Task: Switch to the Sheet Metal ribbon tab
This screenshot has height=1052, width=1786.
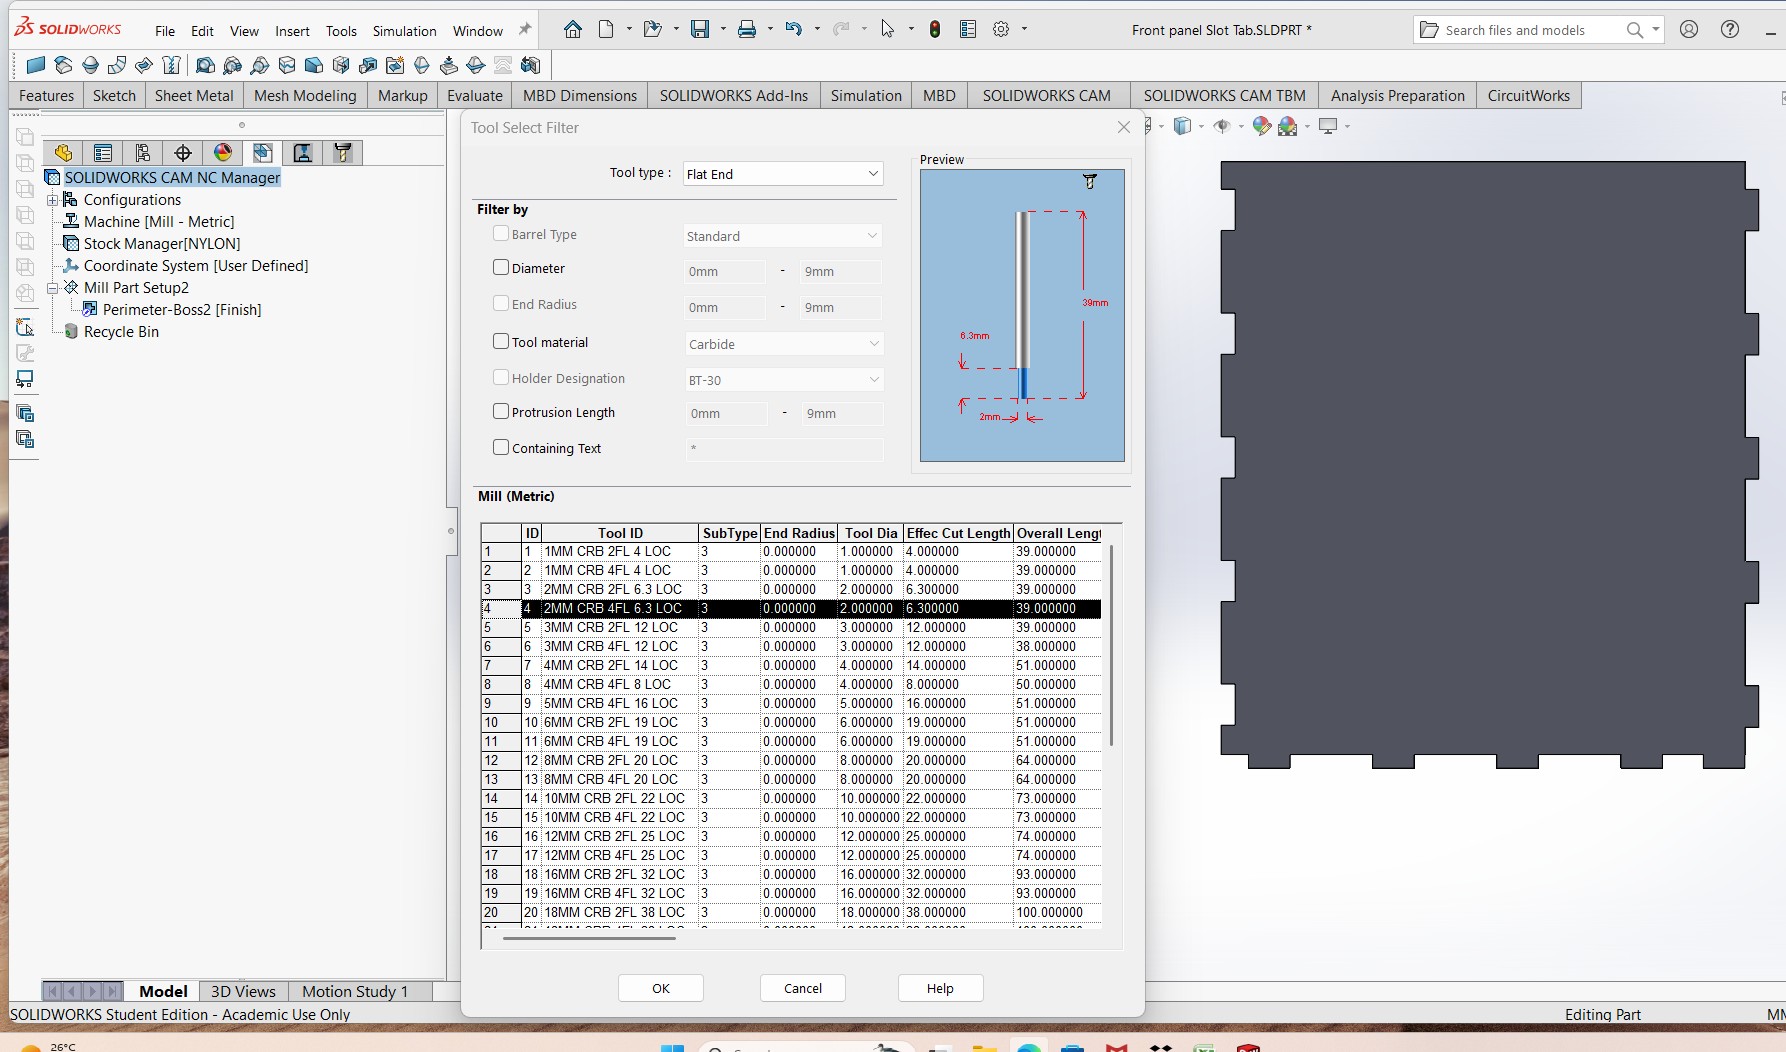Action: pos(194,96)
